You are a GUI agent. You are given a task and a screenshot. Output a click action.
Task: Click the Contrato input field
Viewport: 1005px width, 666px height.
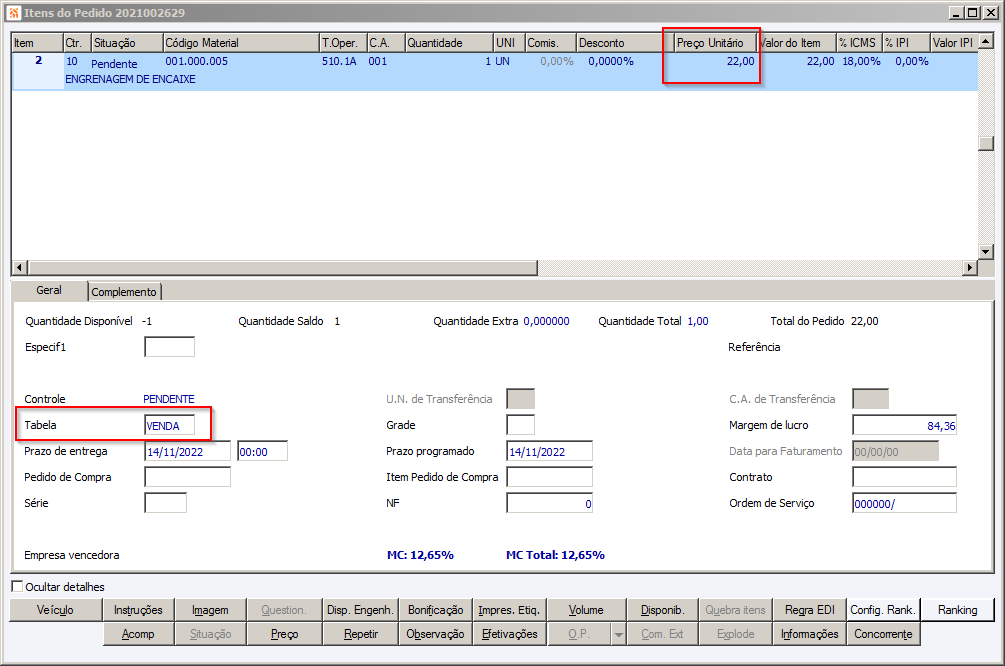tap(904, 477)
